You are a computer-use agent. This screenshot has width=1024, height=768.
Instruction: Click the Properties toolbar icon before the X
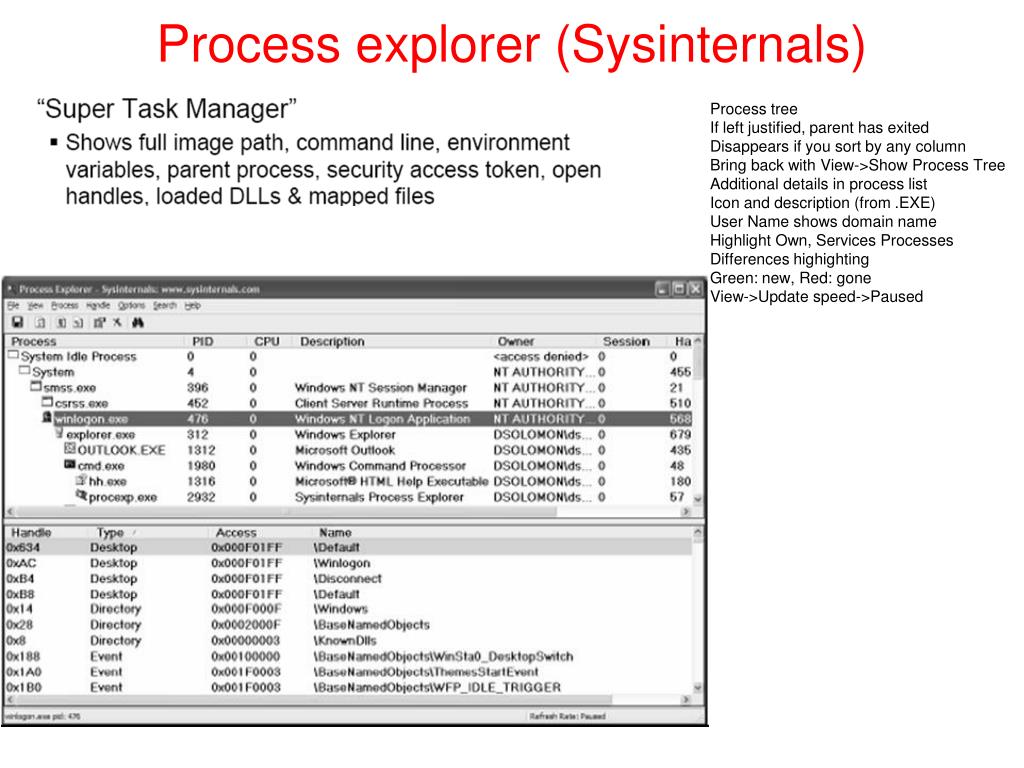(99, 322)
